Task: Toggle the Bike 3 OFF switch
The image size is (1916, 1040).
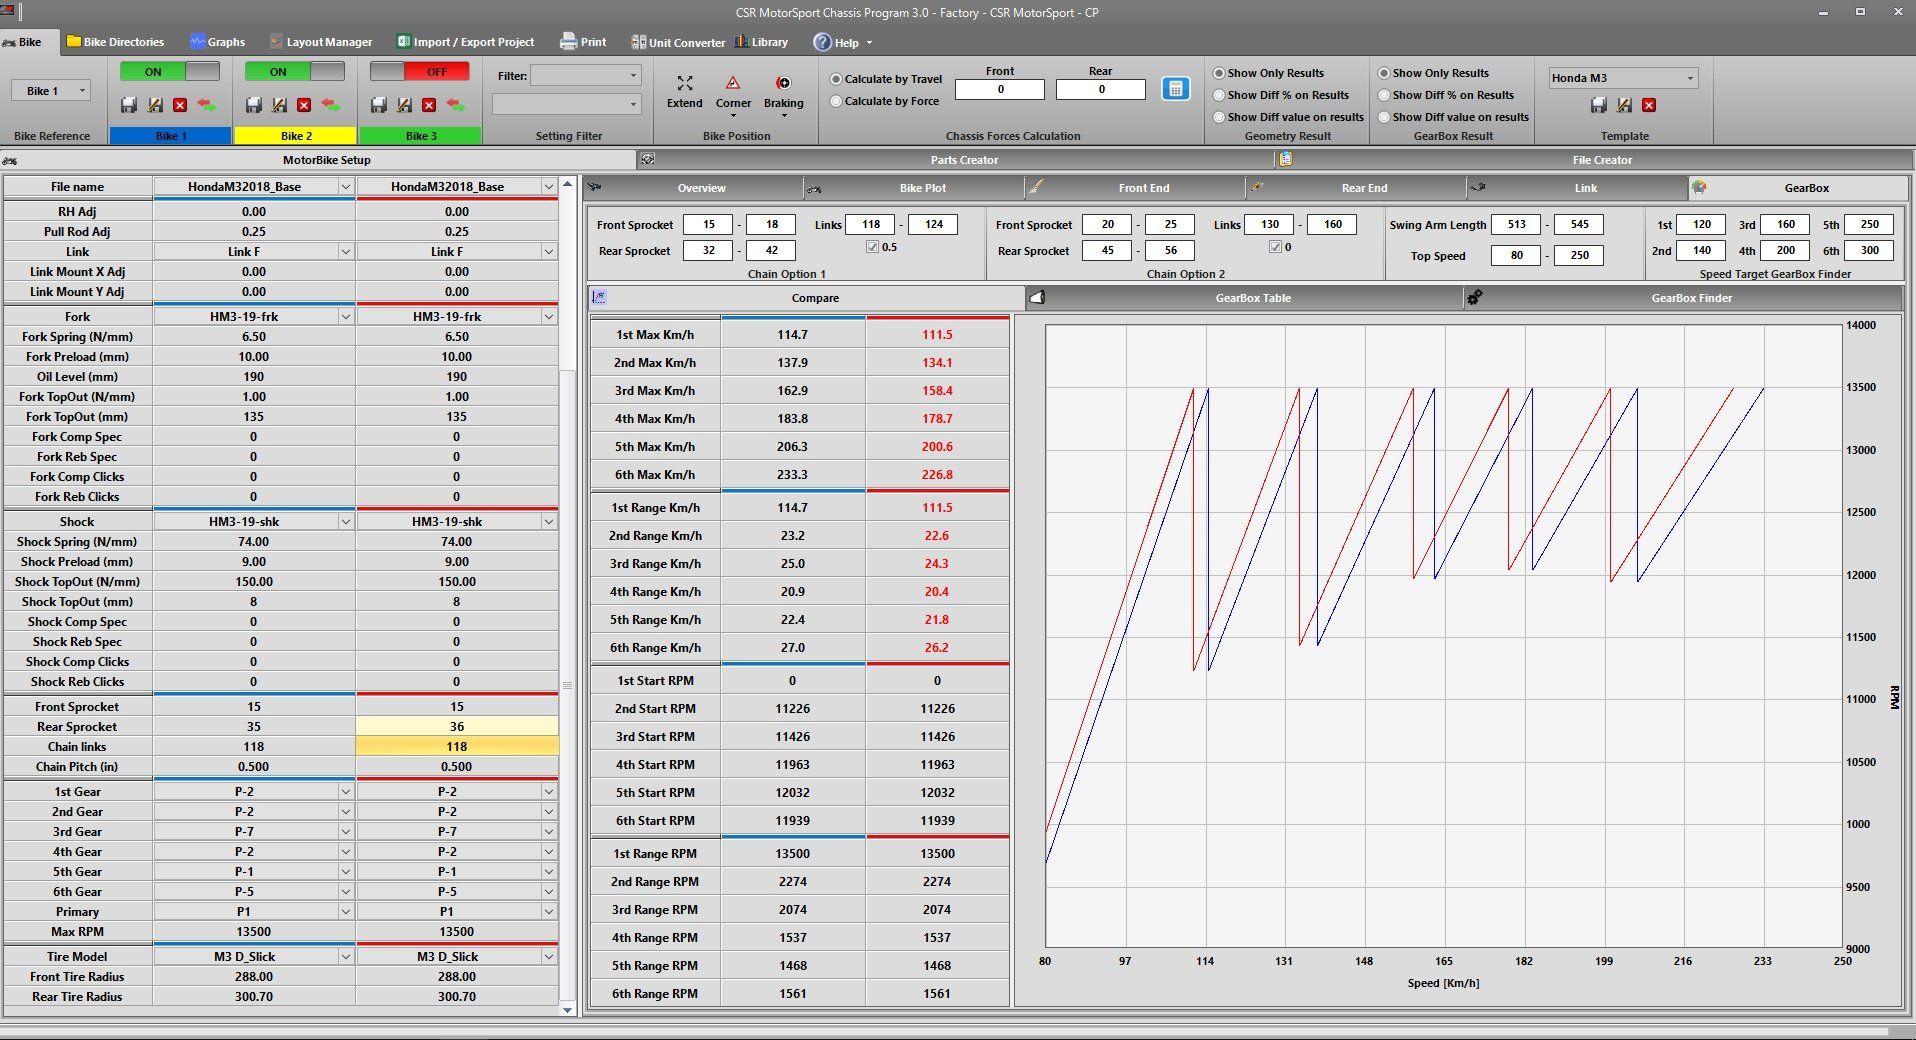Action: pyautogui.click(x=420, y=72)
